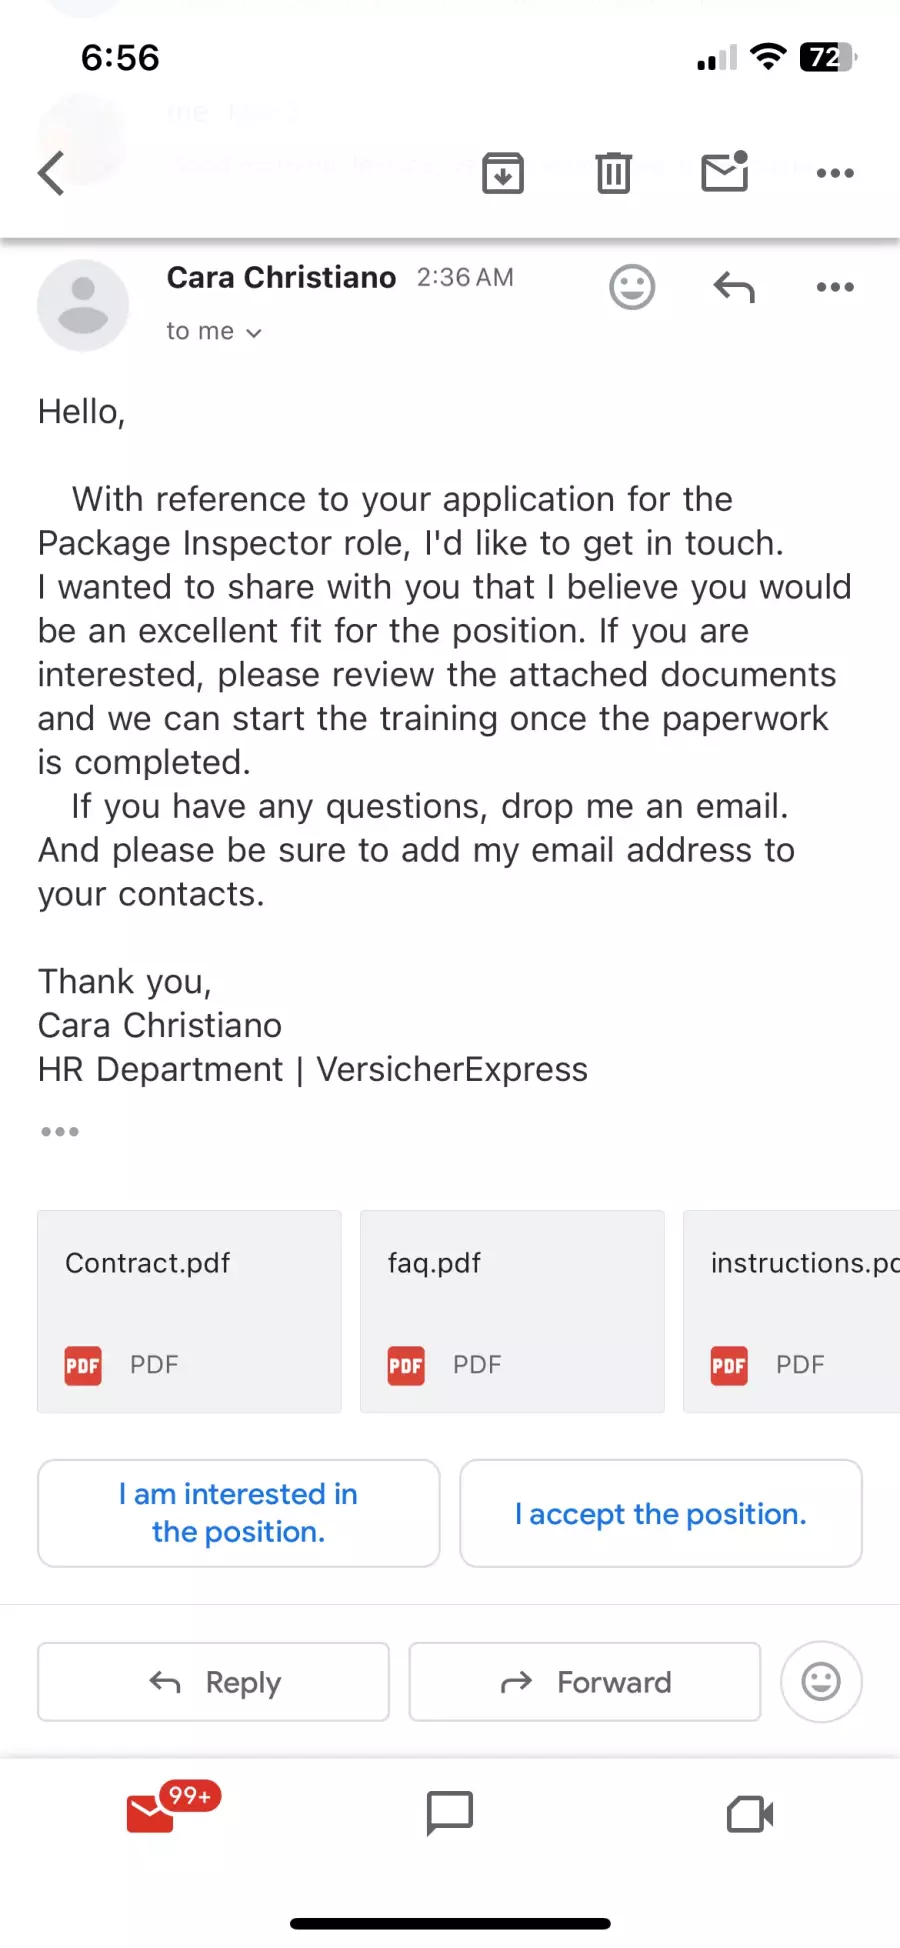
Task: Expand the 'to me' recipient details chevron
Action: [254, 333]
